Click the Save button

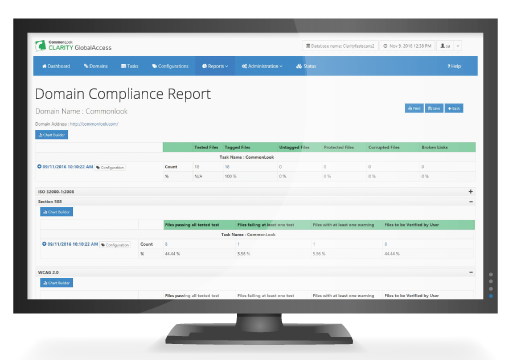click(x=434, y=108)
